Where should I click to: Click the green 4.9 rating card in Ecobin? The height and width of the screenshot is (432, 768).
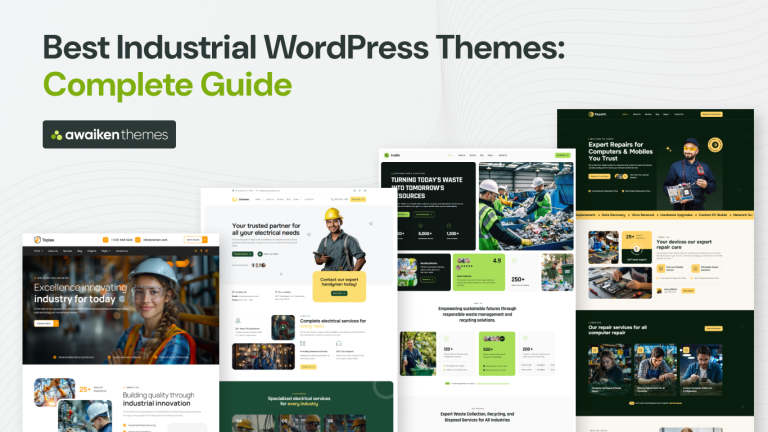[479, 272]
